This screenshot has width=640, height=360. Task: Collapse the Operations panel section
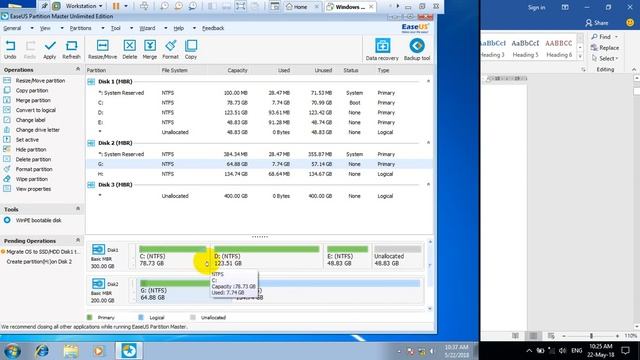click(x=78, y=69)
